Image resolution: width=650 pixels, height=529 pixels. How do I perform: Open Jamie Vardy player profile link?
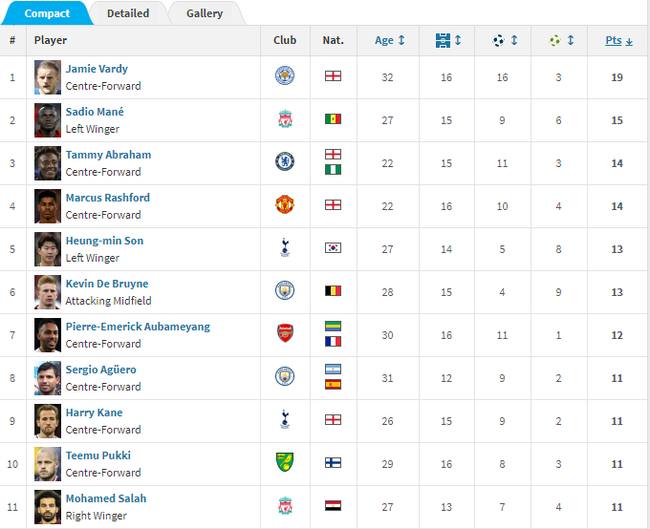96,69
